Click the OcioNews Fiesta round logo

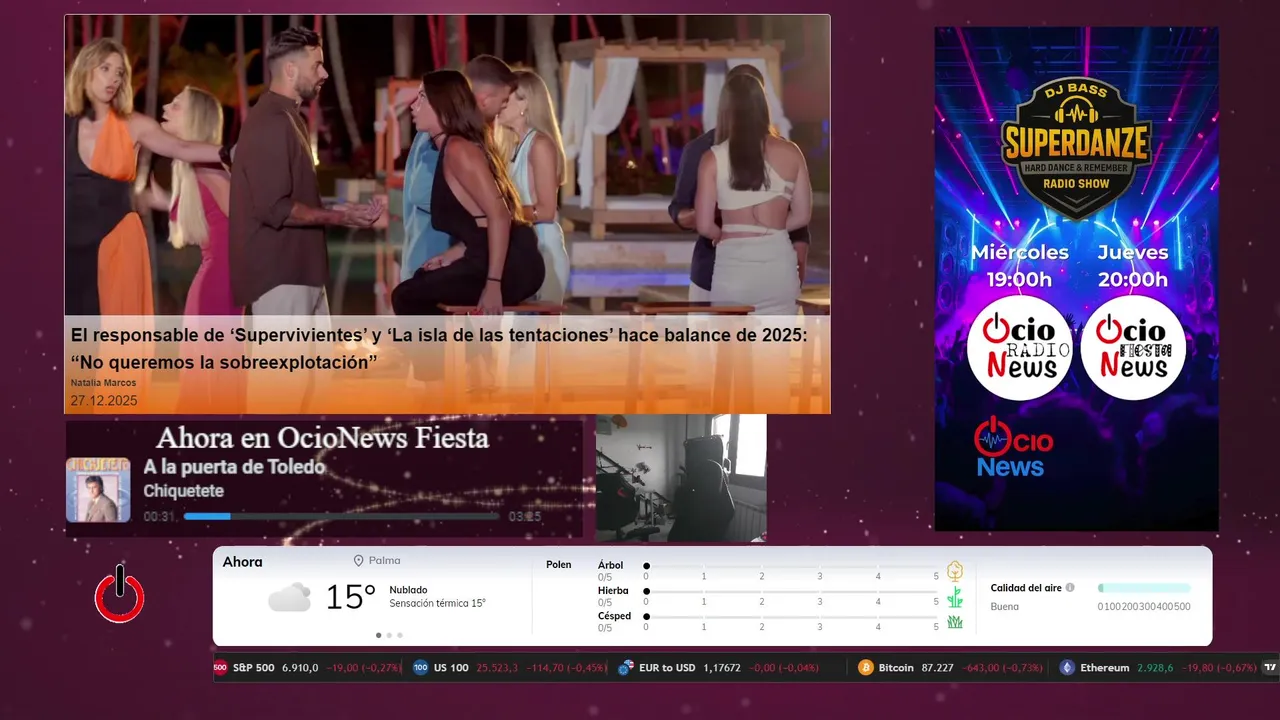click(1133, 348)
